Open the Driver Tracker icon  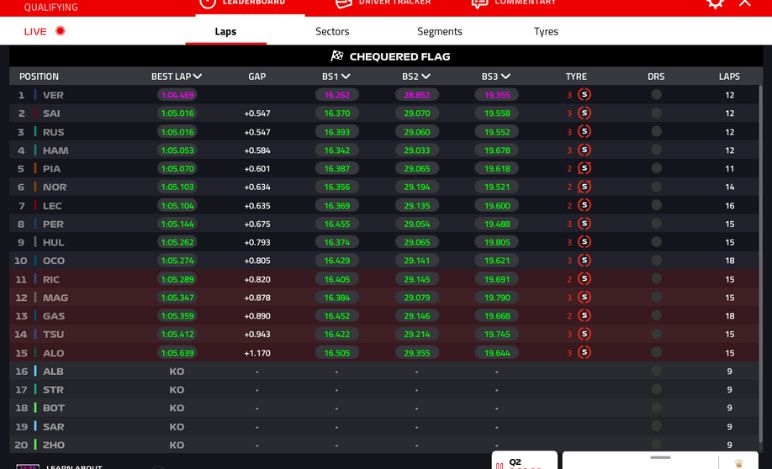coord(344,3)
